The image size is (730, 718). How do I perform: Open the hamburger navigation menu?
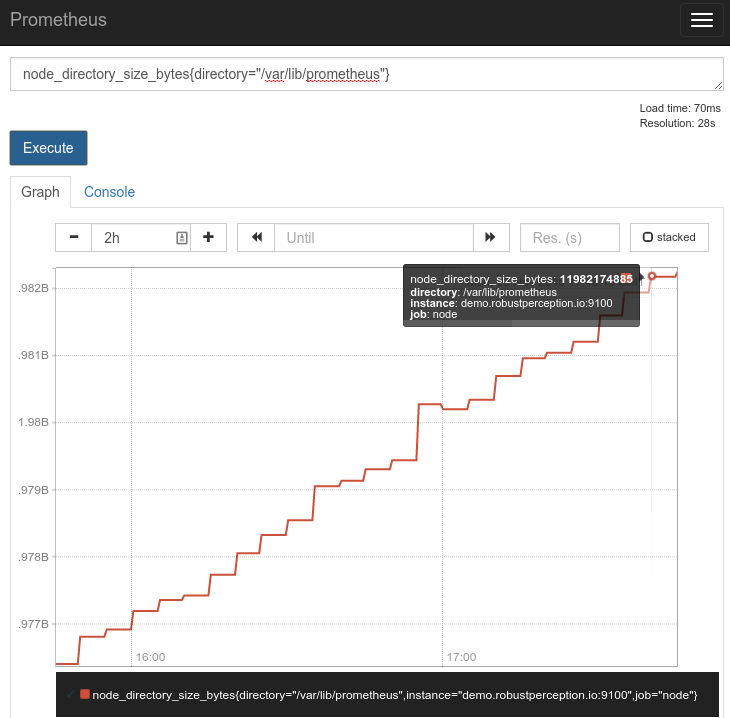click(x=702, y=20)
